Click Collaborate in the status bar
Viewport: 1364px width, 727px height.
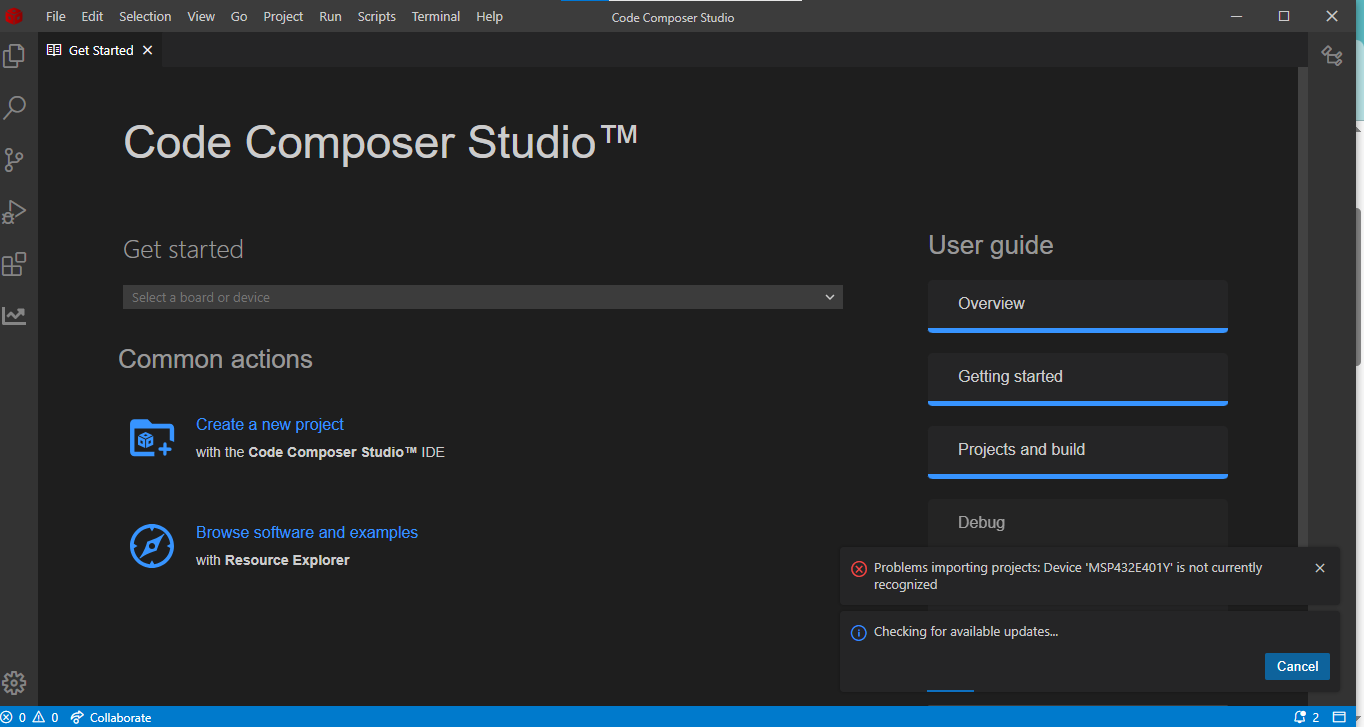[x=111, y=717]
